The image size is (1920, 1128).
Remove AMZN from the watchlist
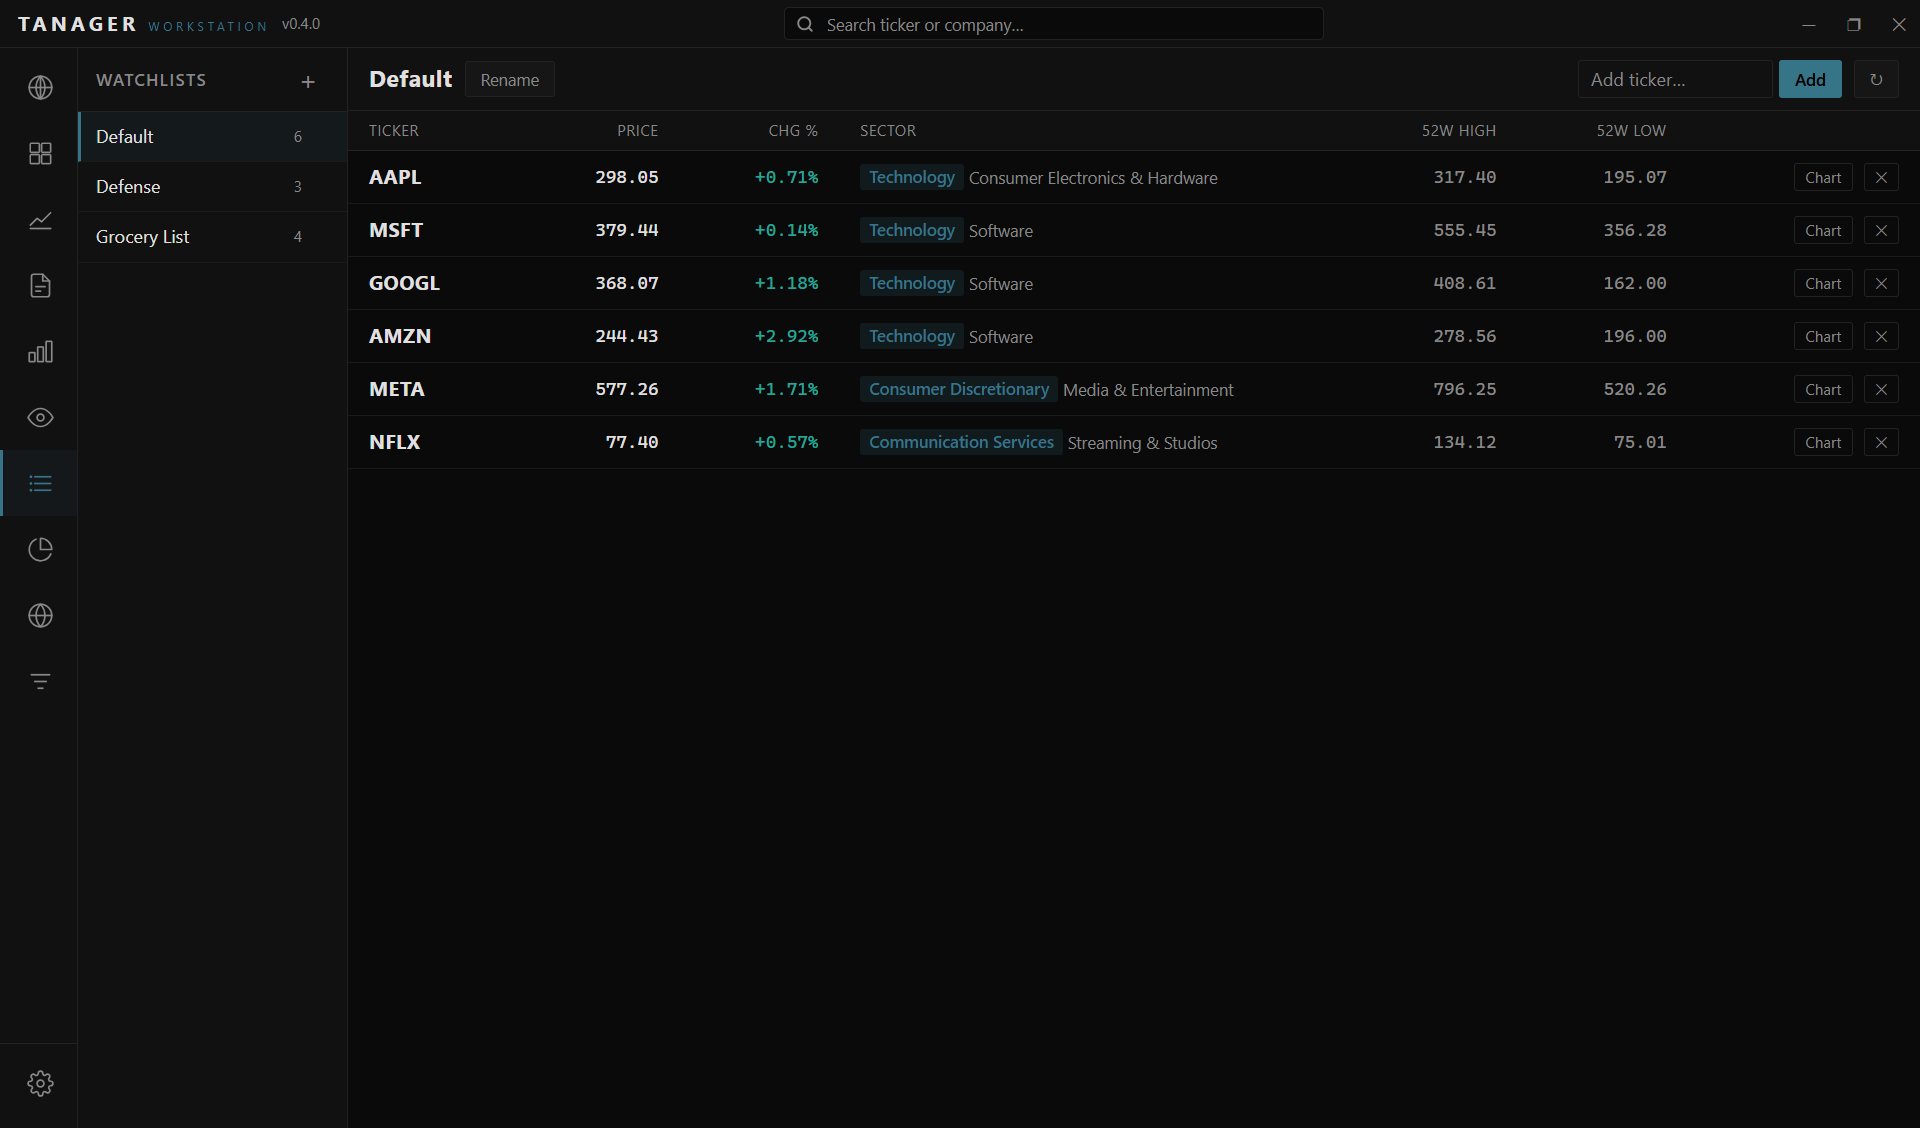pyautogui.click(x=1881, y=336)
